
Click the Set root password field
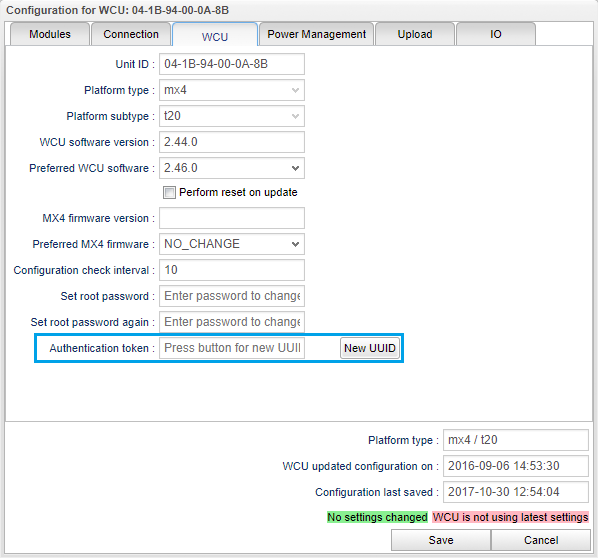pyautogui.click(x=232, y=296)
